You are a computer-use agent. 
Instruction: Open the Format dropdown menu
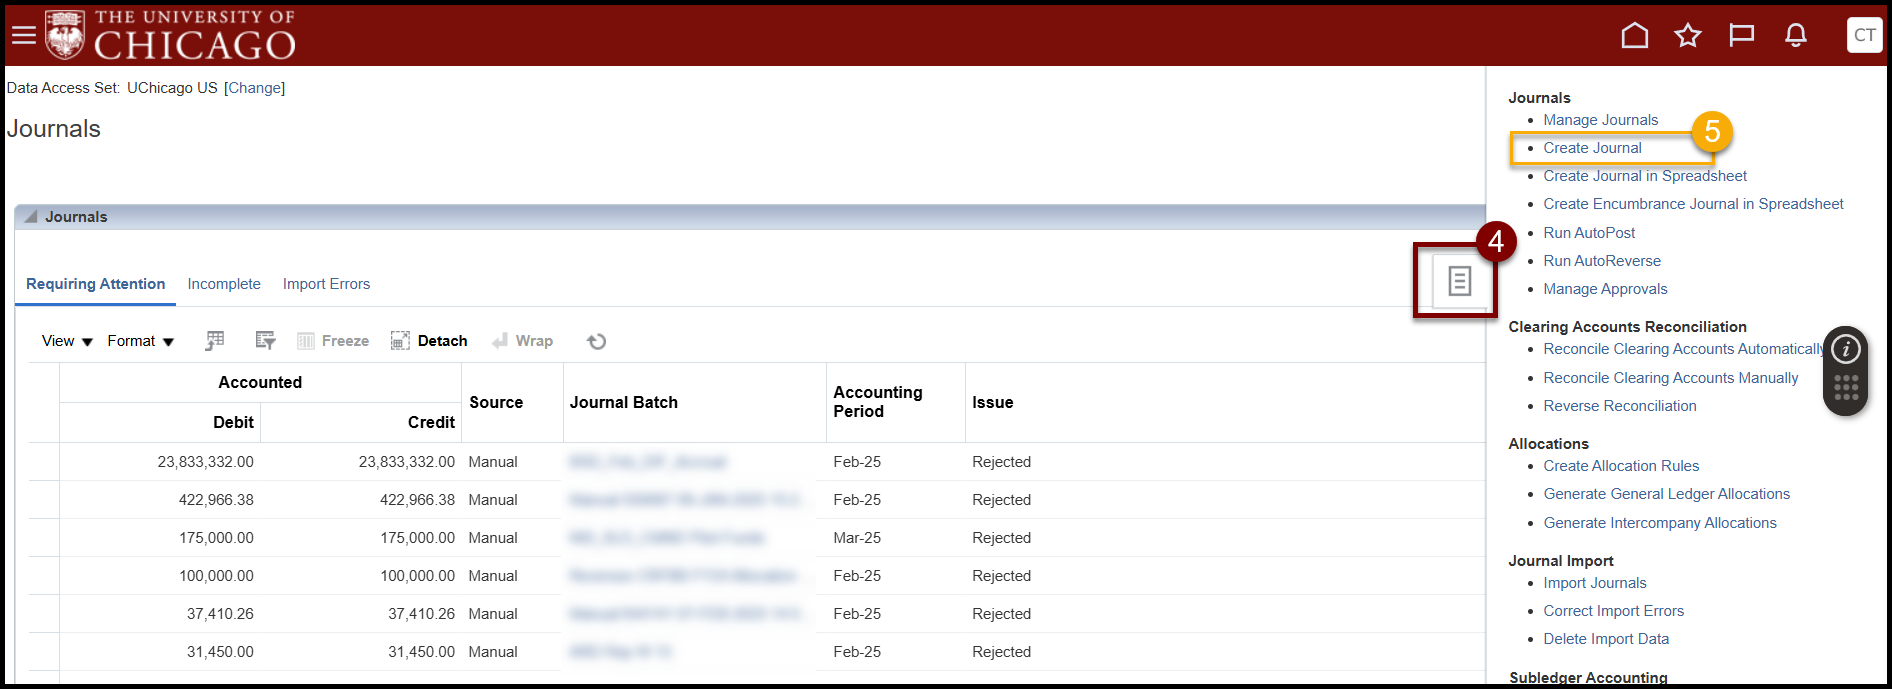tap(140, 341)
